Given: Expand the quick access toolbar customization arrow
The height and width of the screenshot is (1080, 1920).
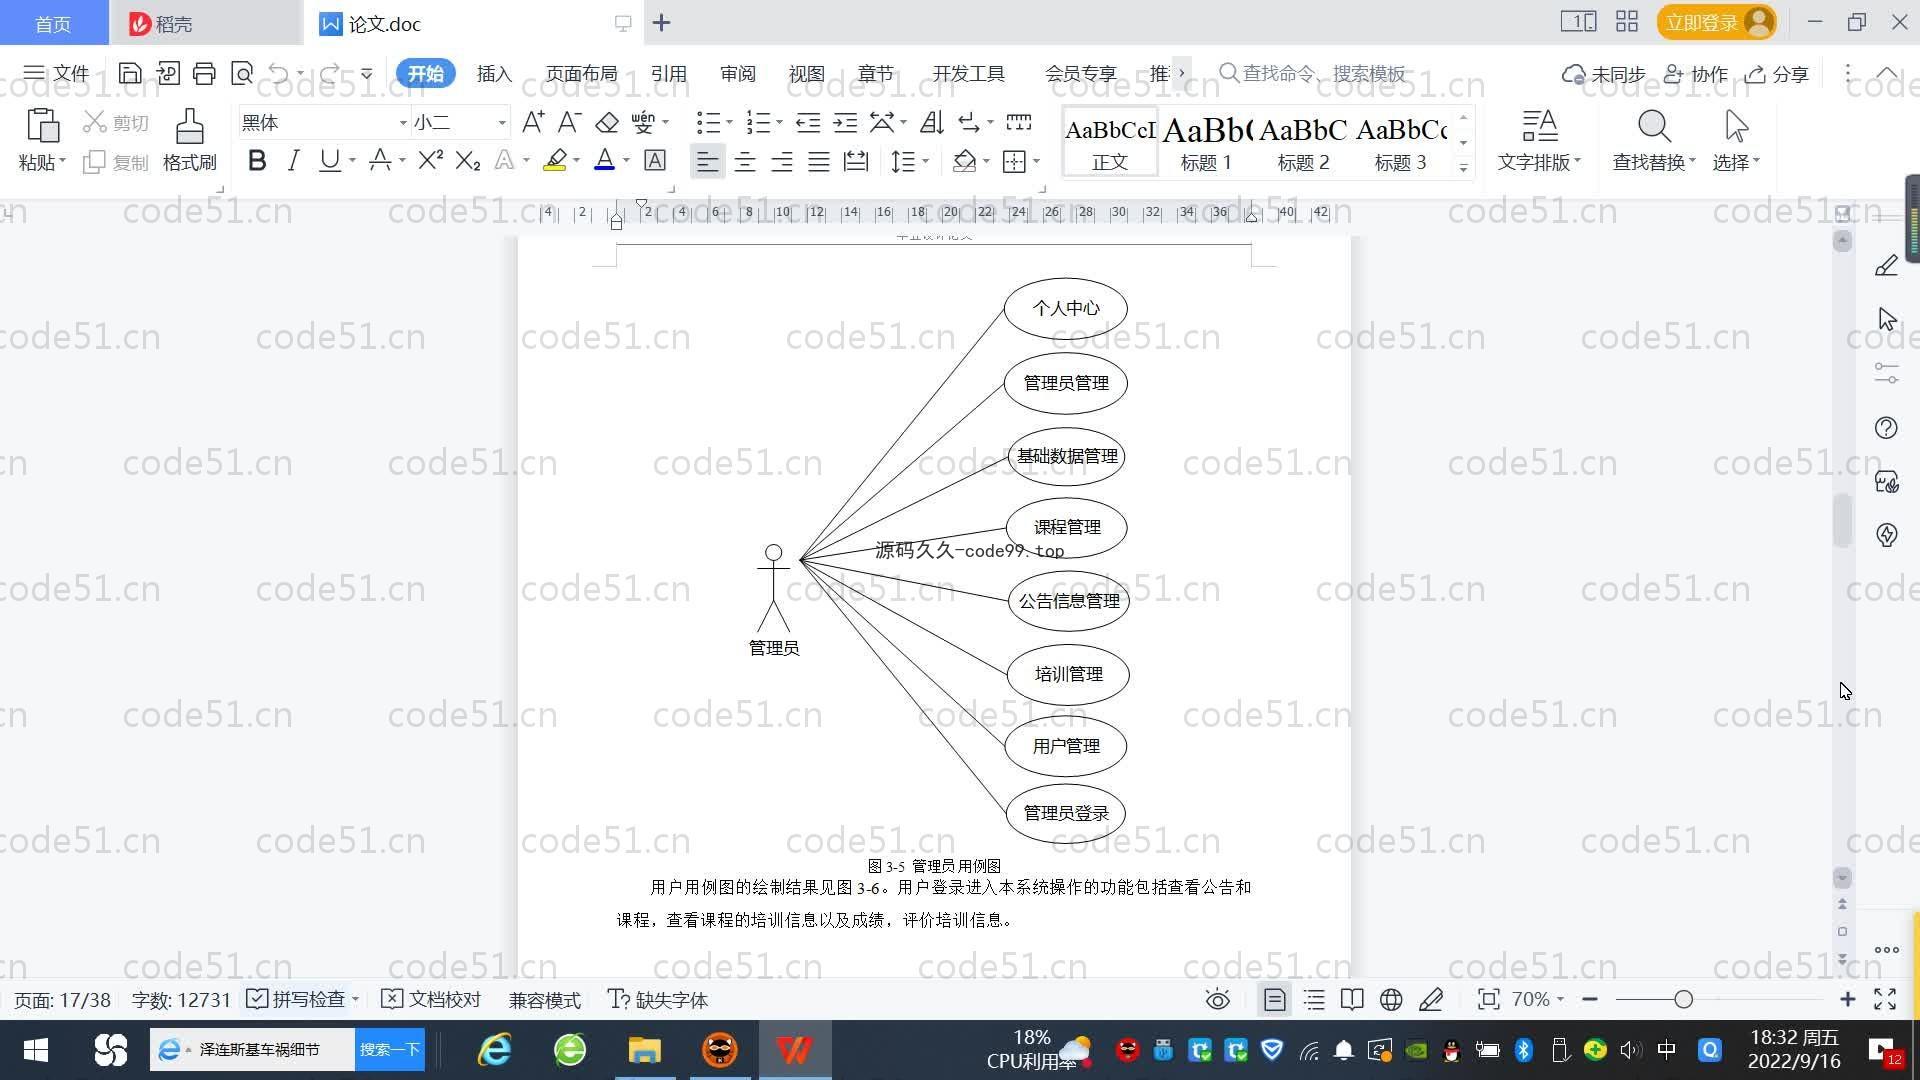Looking at the screenshot, I should tap(367, 73).
